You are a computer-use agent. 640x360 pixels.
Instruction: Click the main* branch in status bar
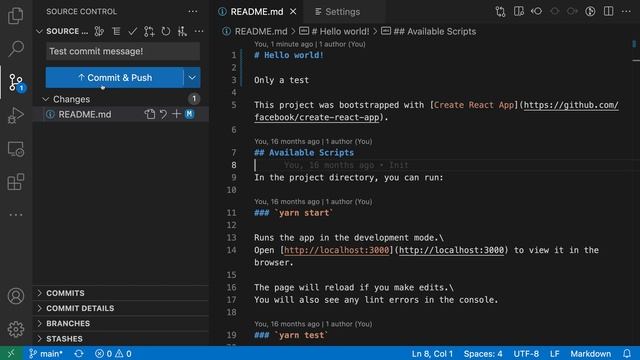click(x=46, y=353)
